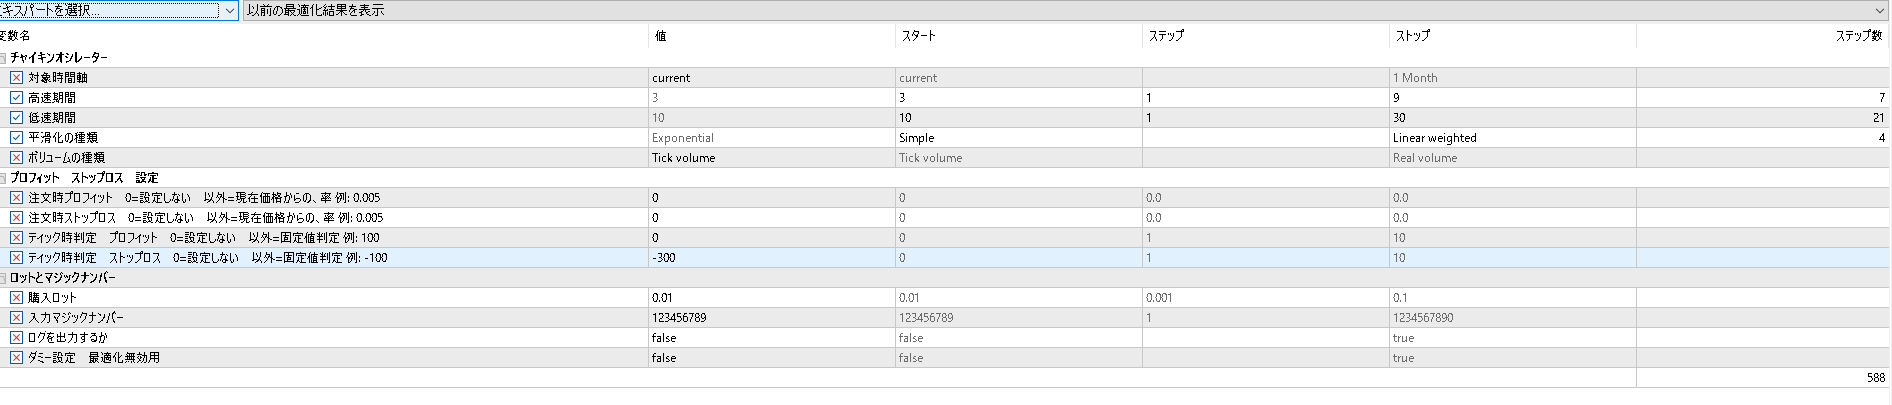
Task: Enable the 購入ロット parameter checkbox
Action: coord(16,298)
